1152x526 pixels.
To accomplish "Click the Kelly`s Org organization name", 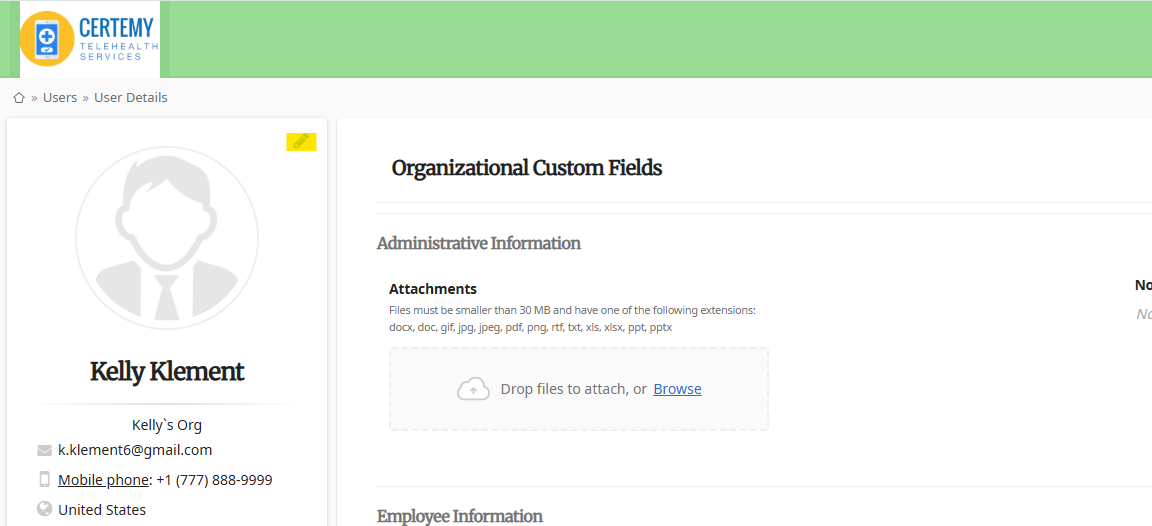I will coord(167,425).
